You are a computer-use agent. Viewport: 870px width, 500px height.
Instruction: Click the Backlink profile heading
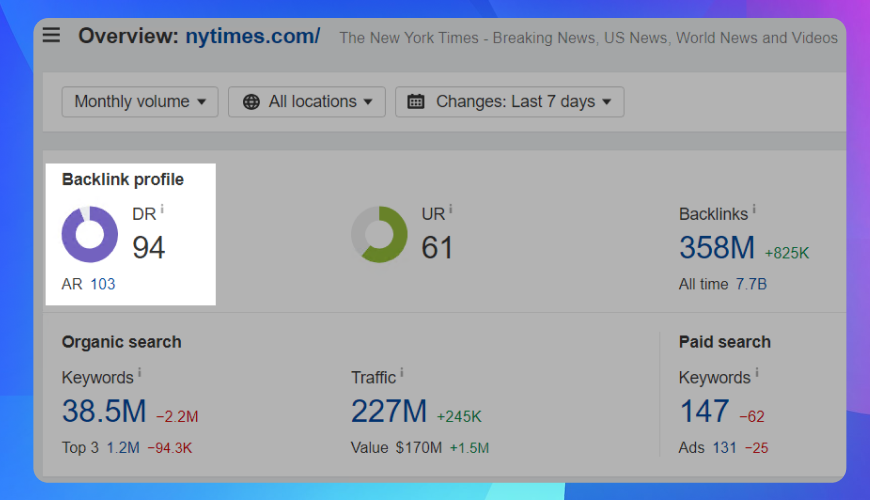pyautogui.click(x=123, y=180)
